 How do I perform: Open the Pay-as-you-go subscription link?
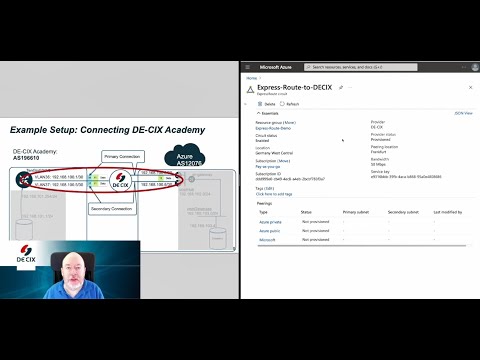pyautogui.click(x=268, y=166)
